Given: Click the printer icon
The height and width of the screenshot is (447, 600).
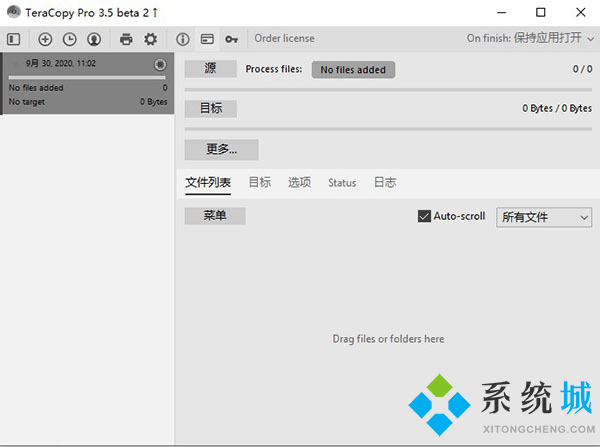Looking at the screenshot, I should click(126, 39).
